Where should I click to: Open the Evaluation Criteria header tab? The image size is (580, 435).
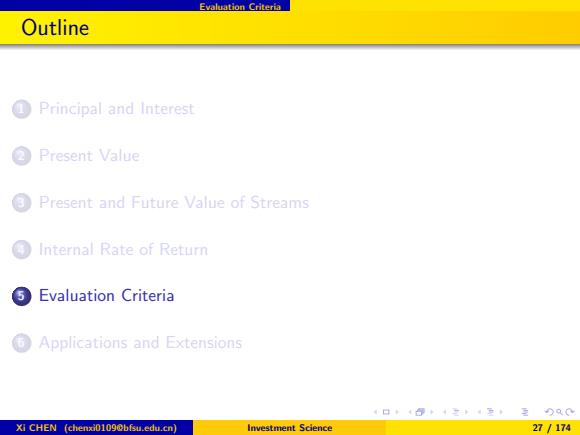240,7
